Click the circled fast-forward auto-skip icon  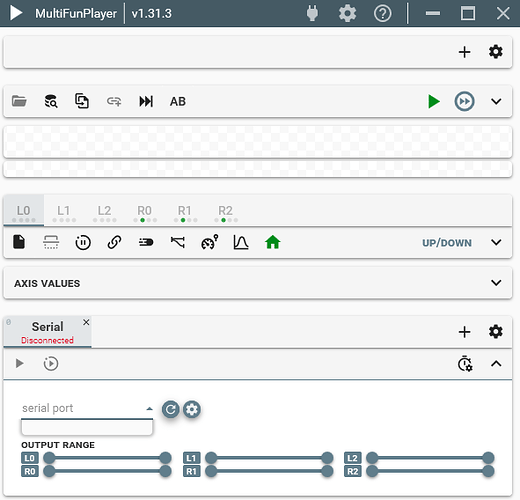click(464, 101)
